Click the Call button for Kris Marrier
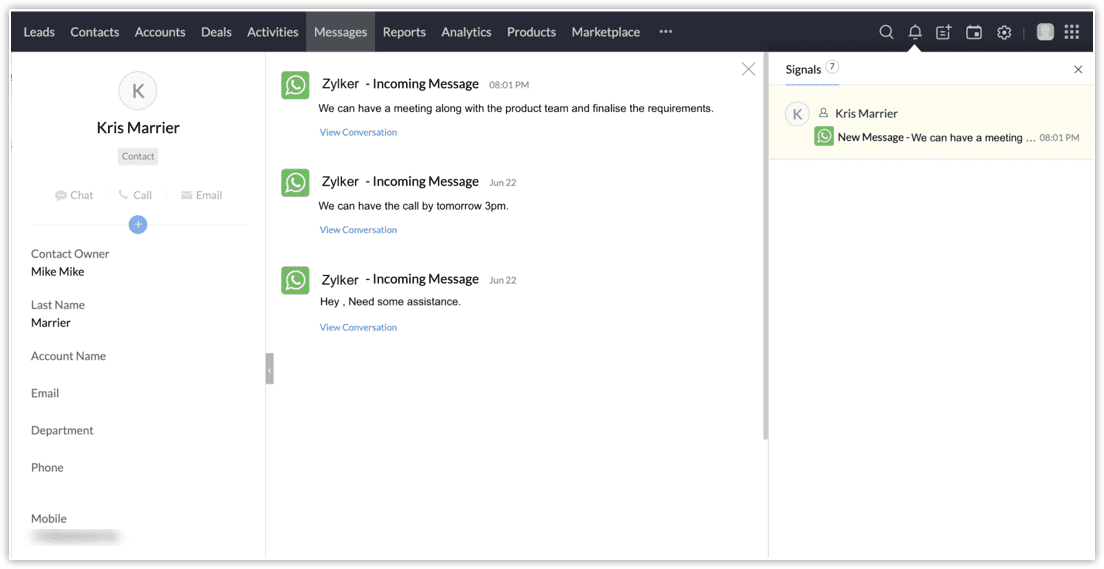Screen dimensions: 1104x569 tap(135, 195)
